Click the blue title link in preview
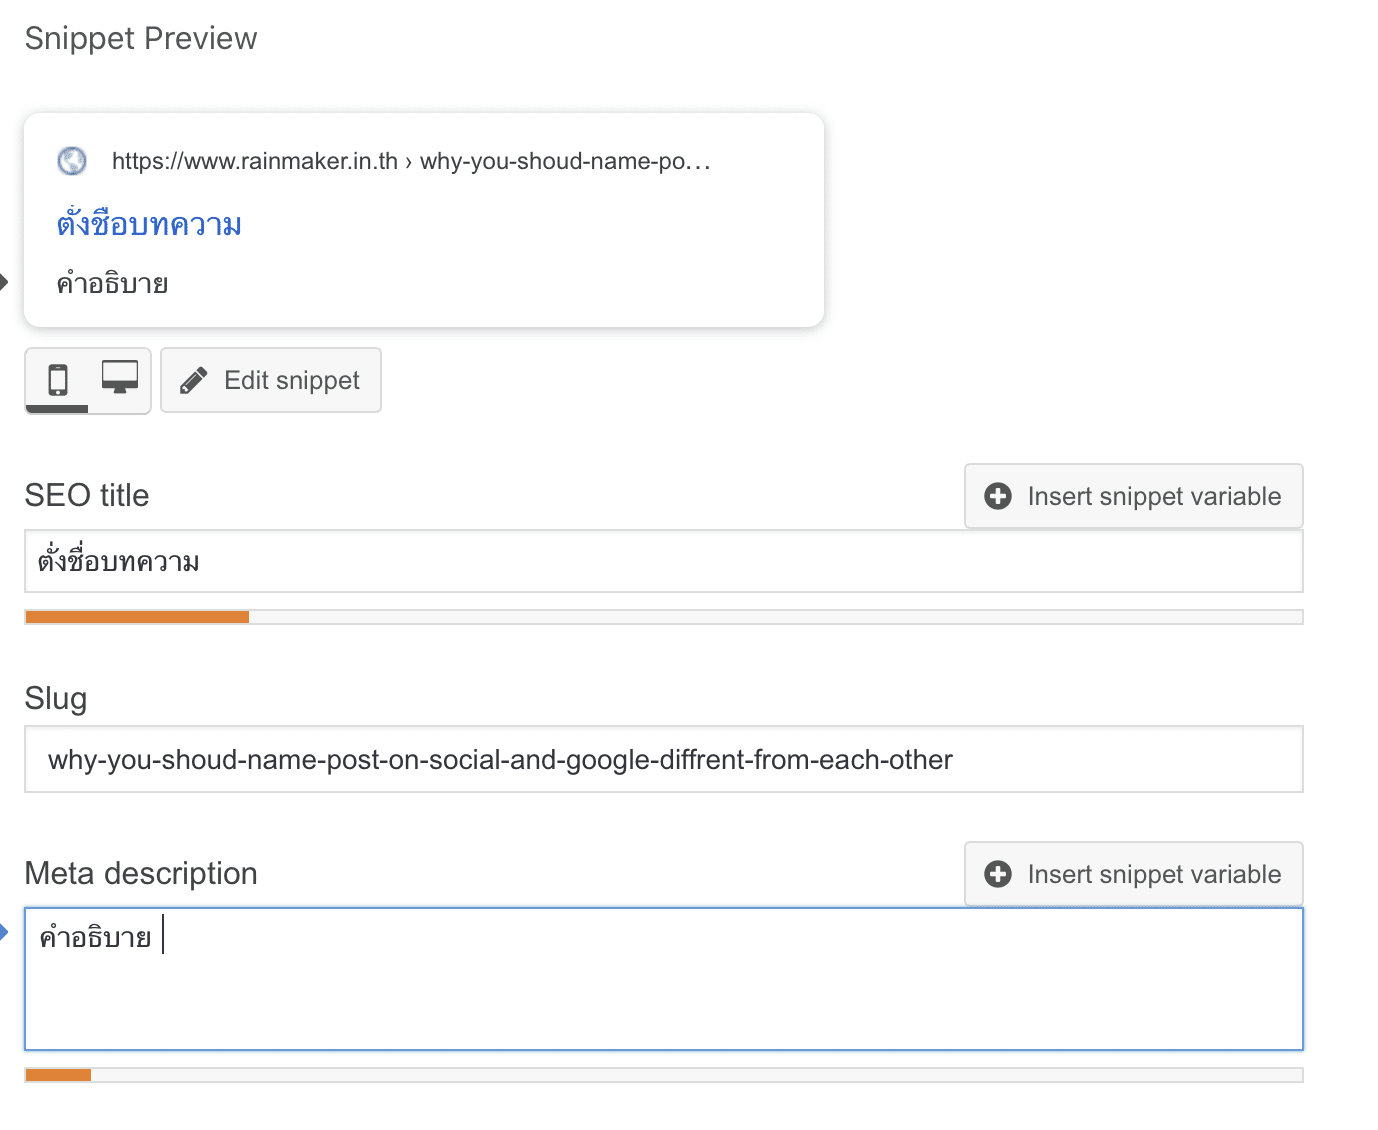Screen dimensions: 1378x1130 point(149,224)
